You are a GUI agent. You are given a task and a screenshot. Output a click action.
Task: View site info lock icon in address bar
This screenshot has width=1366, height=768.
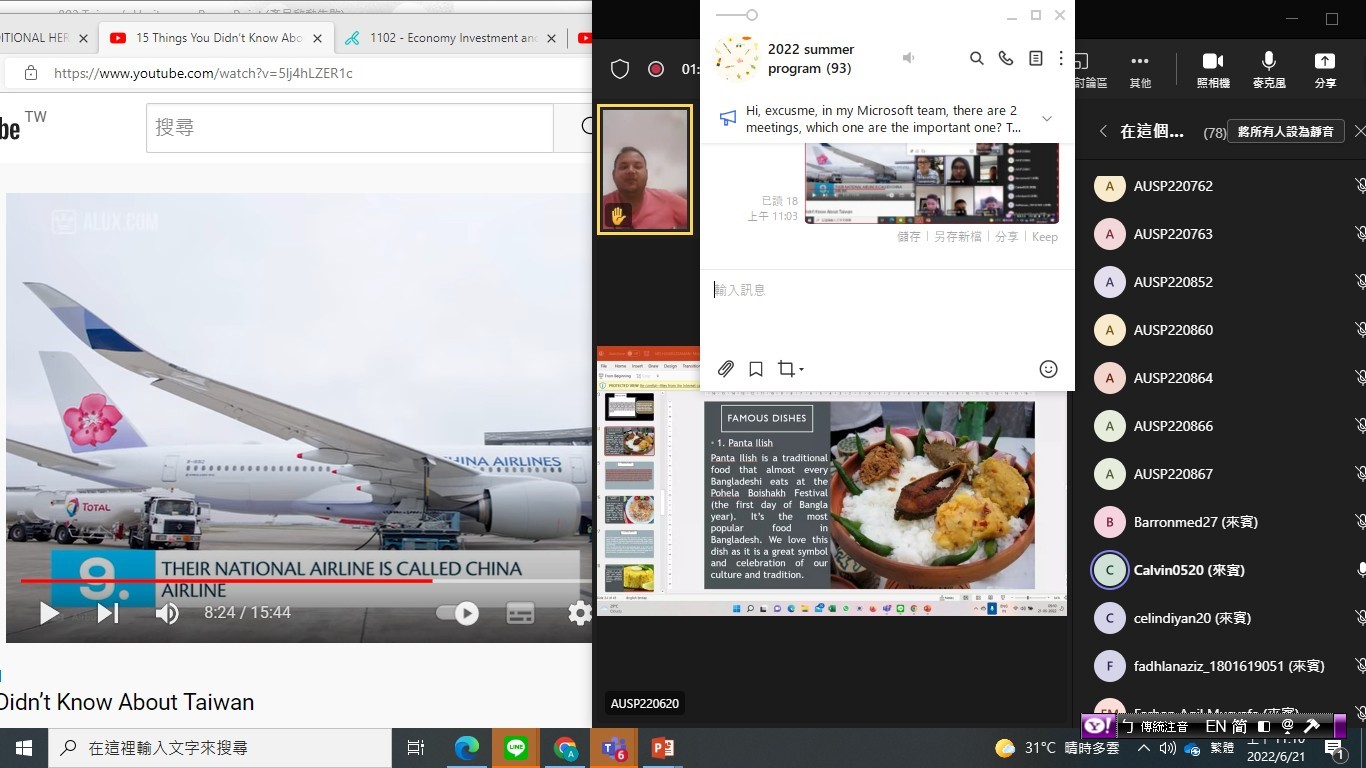pyautogui.click(x=31, y=73)
